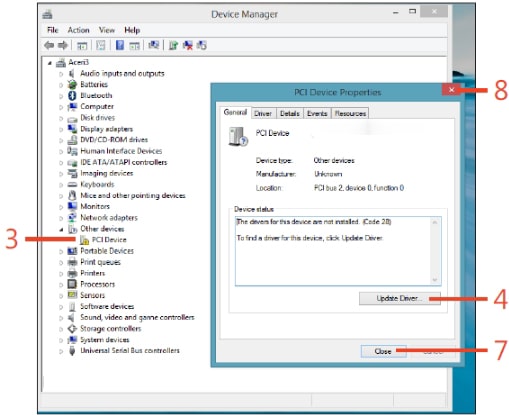The height and width of the screenshot is (415, 509).
Task: Click the Update driver software toolbar icon
Action: tap(173, 45)
